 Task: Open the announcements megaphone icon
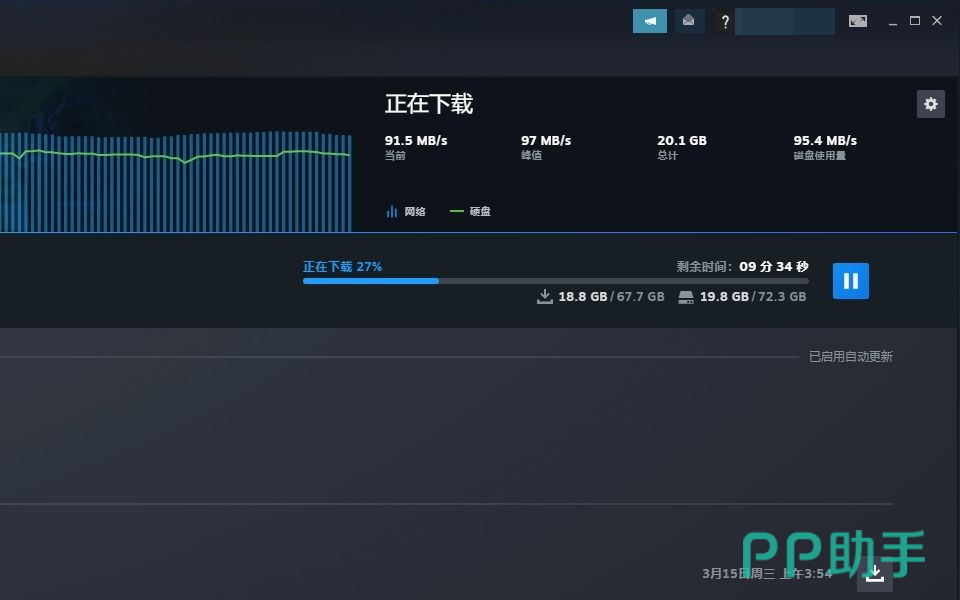coord(650,21)
